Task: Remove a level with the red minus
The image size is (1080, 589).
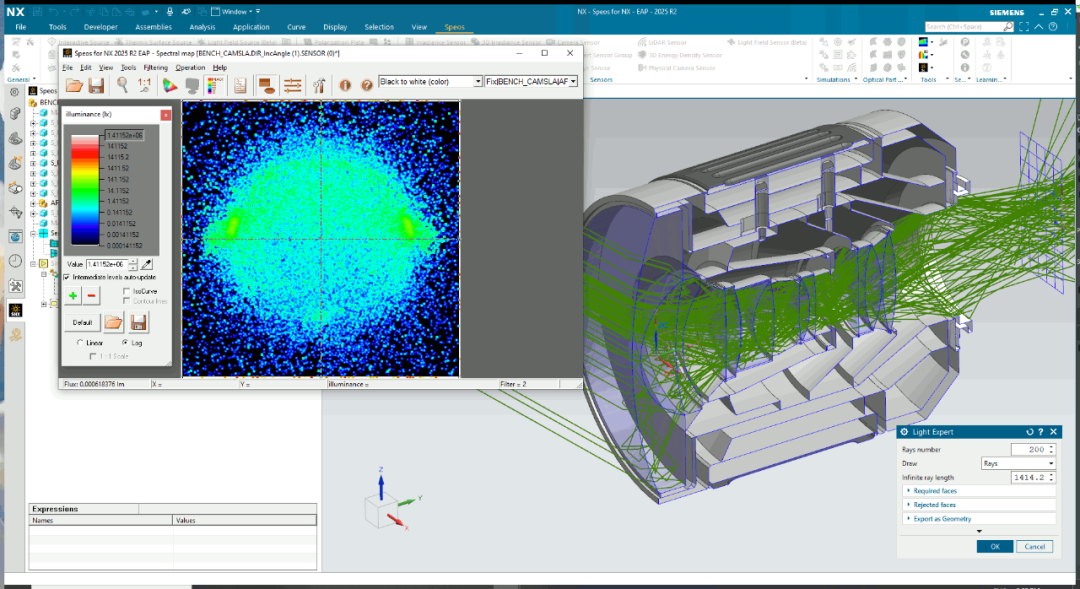Action: point(92,296)
